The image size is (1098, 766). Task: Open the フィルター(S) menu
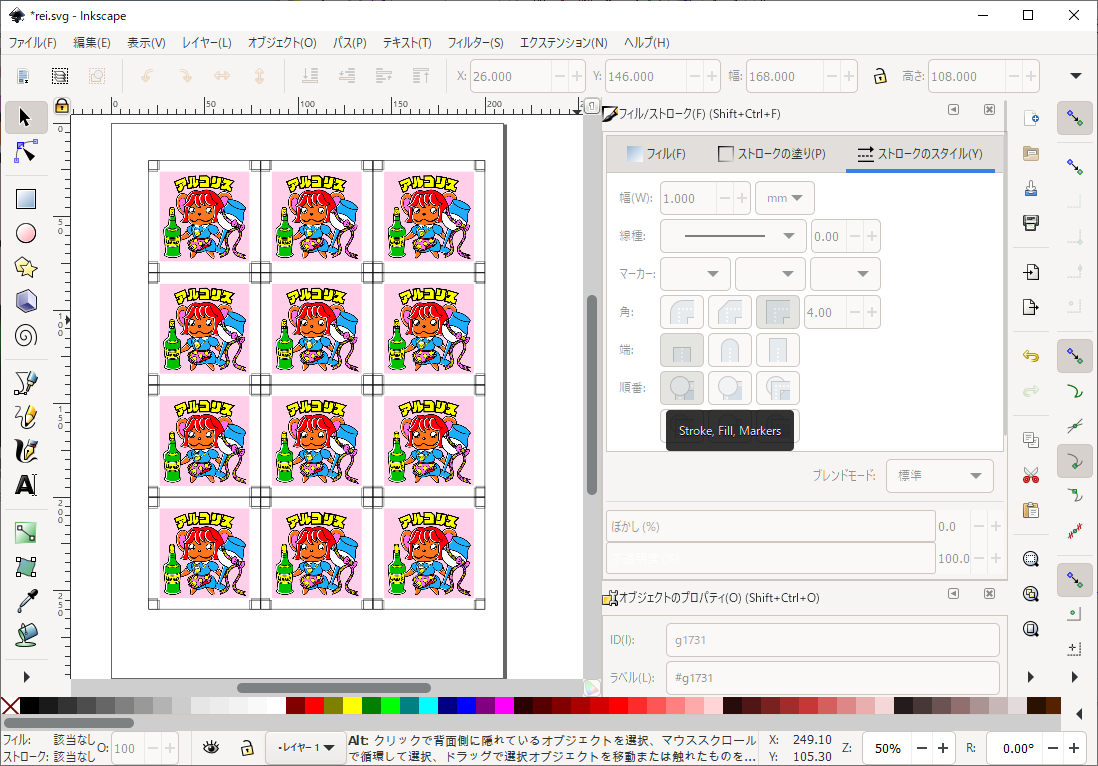tap(475, 43)
